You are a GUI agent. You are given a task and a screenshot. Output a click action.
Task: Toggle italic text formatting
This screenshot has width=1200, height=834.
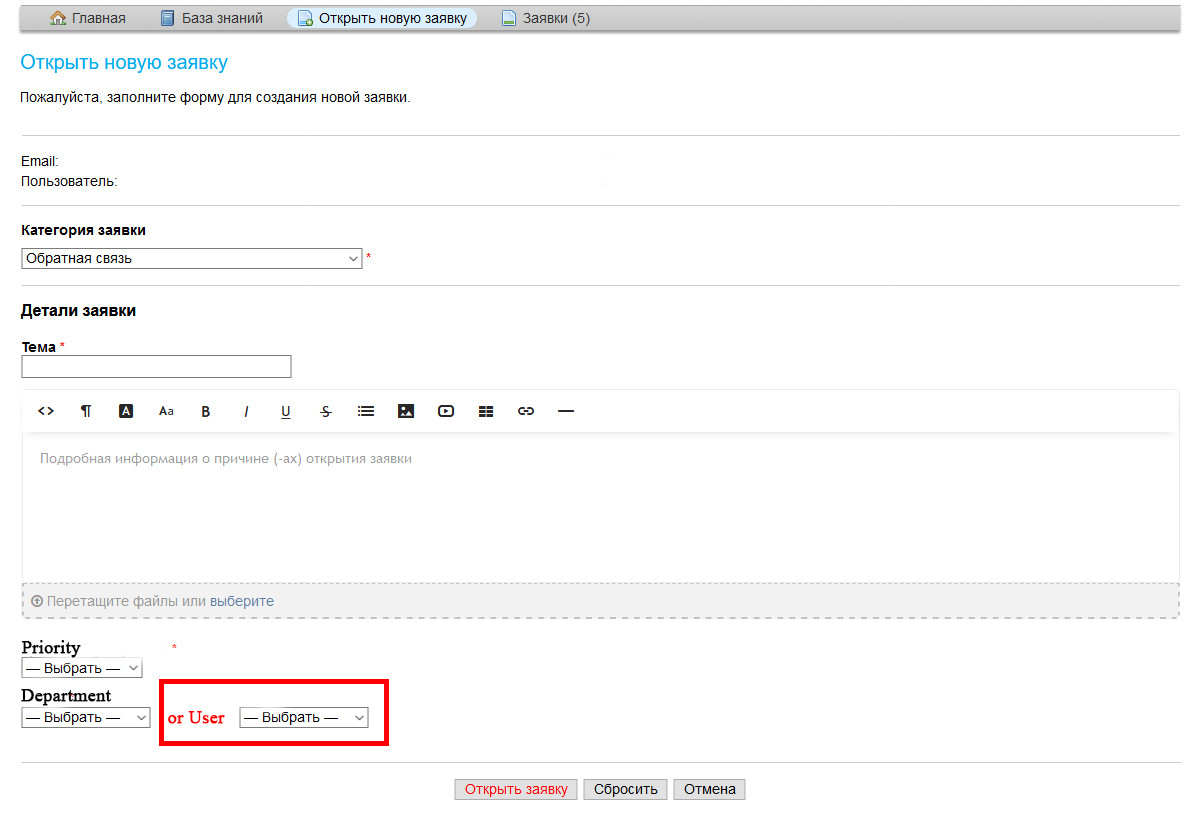click(246, 411)
